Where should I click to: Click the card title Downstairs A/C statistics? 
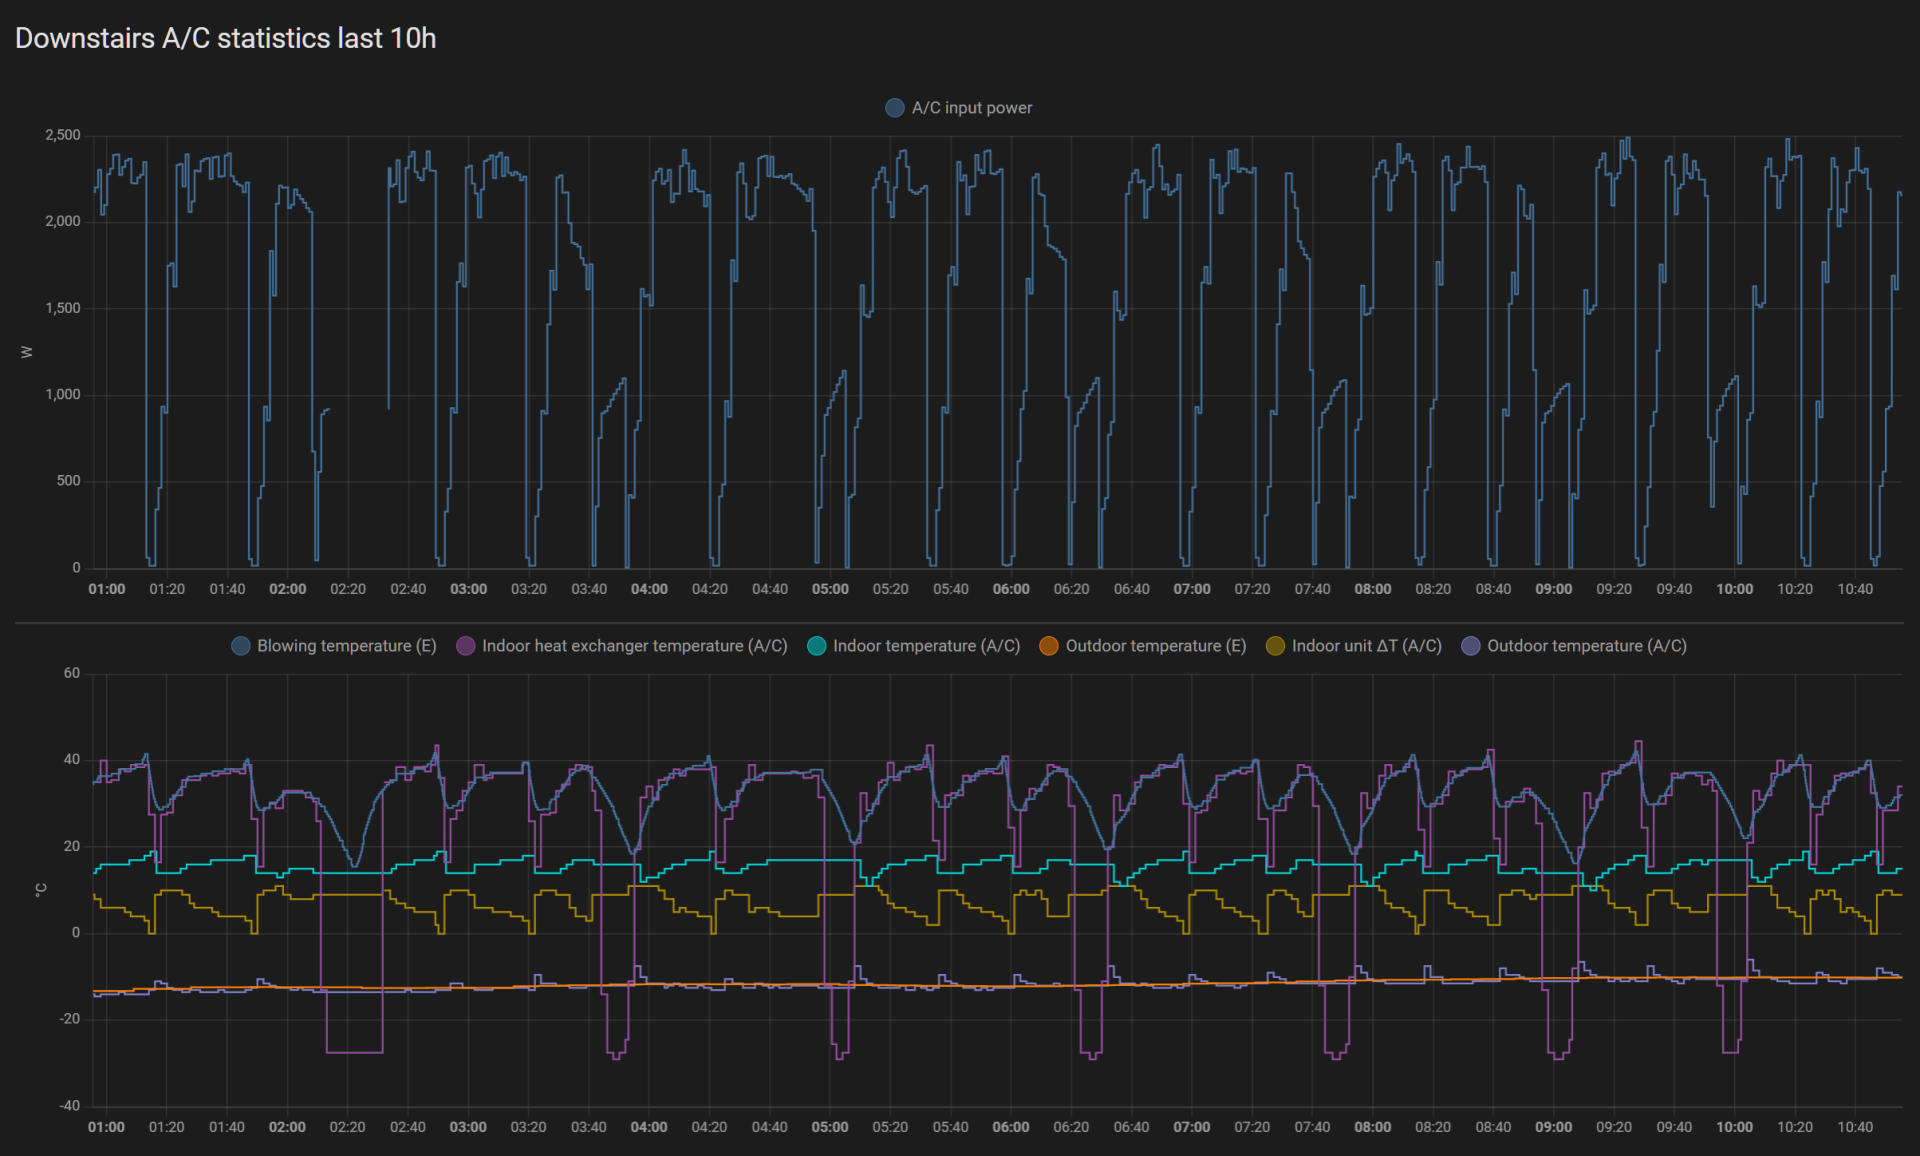(x=226, y=38)
